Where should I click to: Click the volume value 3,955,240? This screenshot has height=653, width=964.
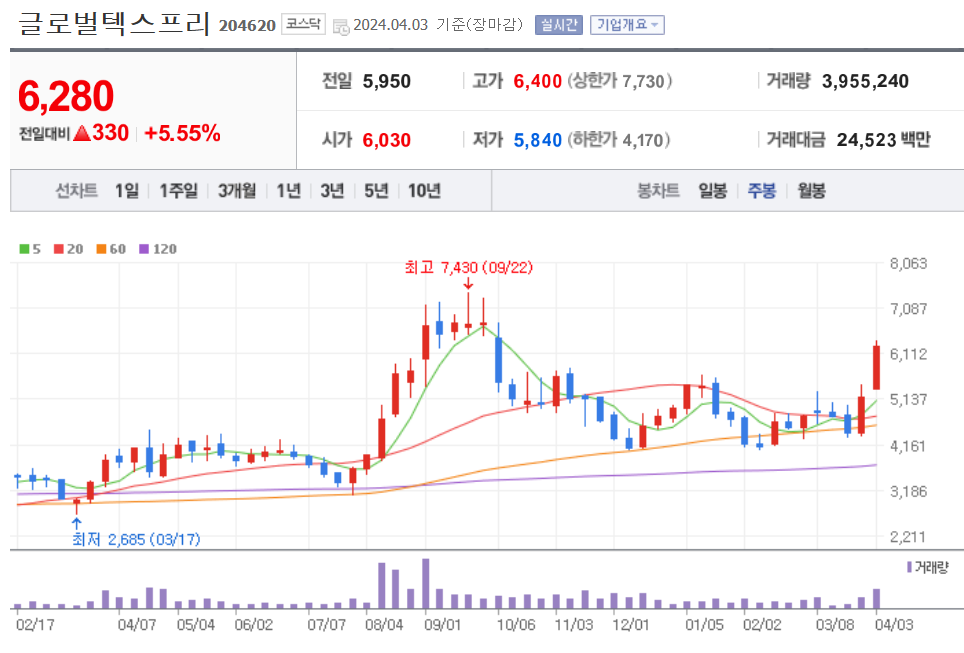tap(865, 81)
